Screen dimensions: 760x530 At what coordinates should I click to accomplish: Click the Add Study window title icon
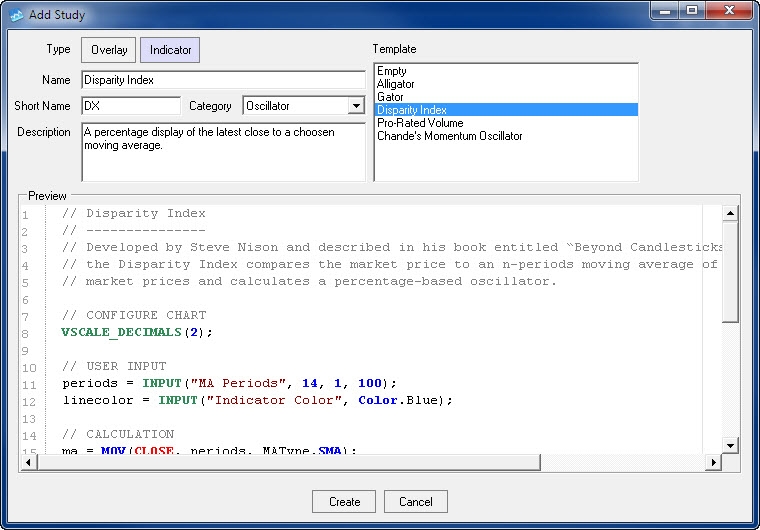(x=17, y=15)
